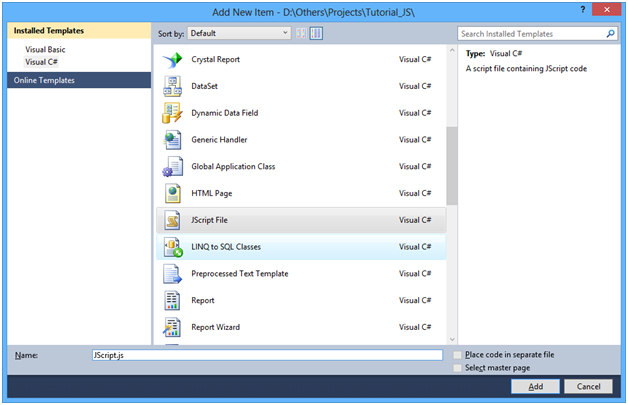
Task: Select the HTML Page icon
Action: (x=173, y=193)
